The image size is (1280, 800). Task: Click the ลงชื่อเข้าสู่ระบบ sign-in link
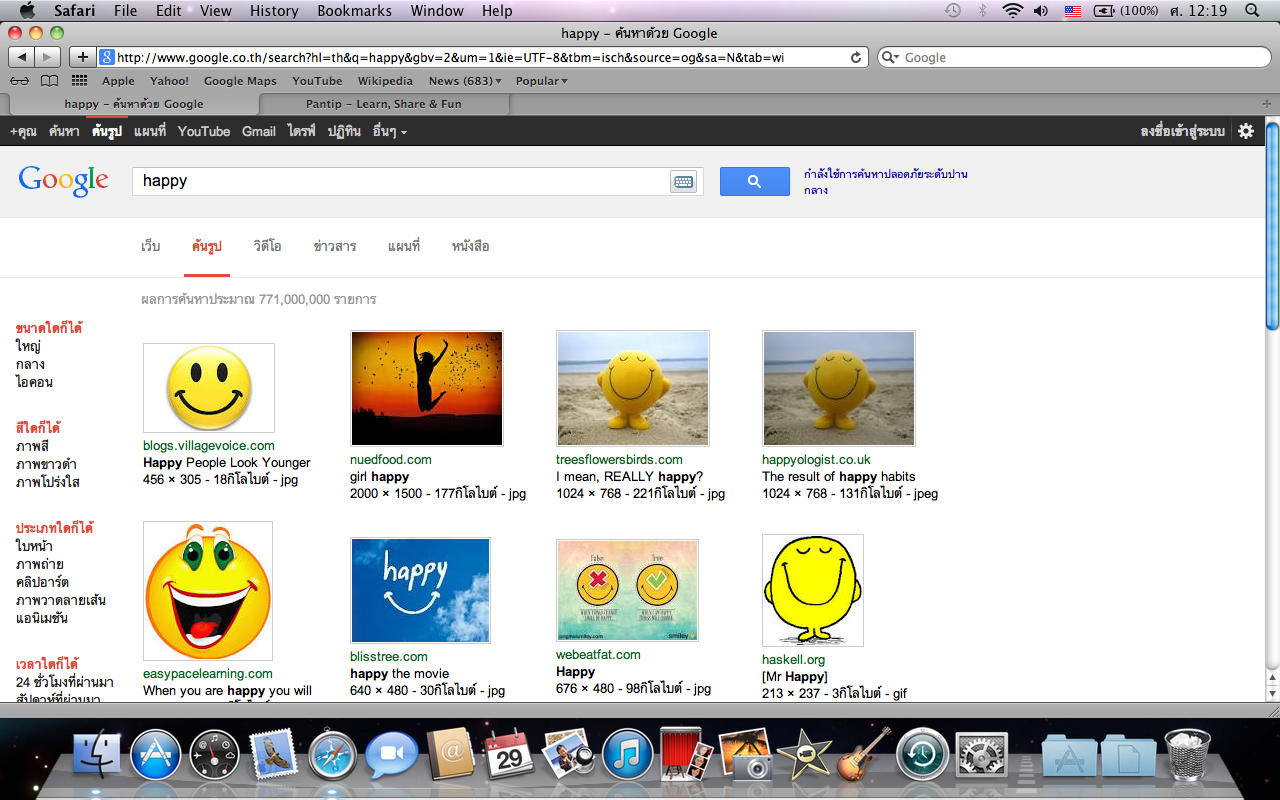[1182, 131]
